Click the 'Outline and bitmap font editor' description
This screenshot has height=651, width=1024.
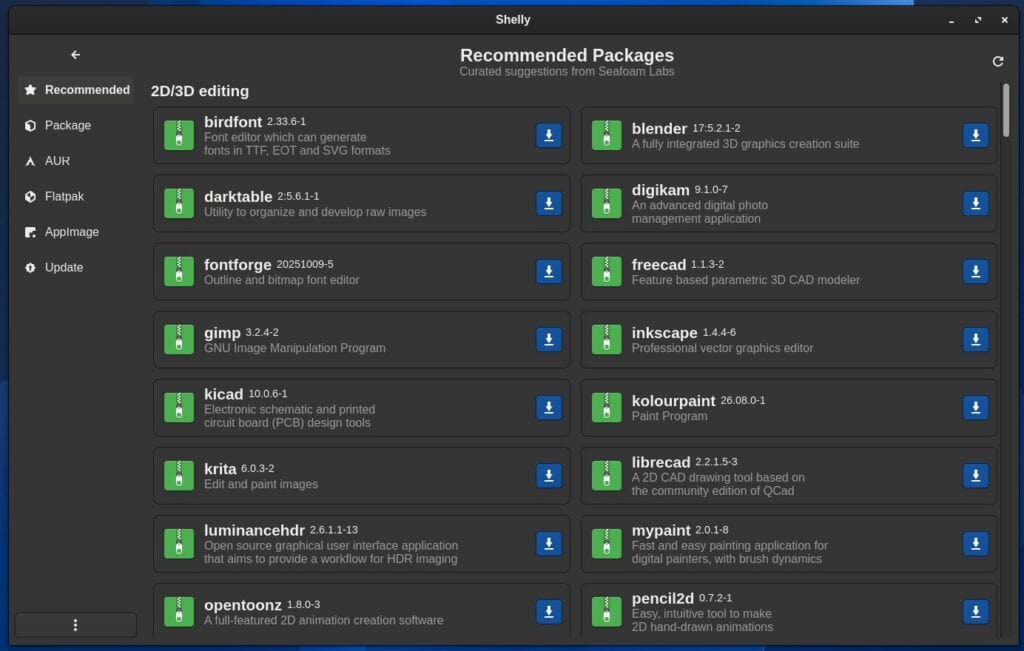(281, 280)
